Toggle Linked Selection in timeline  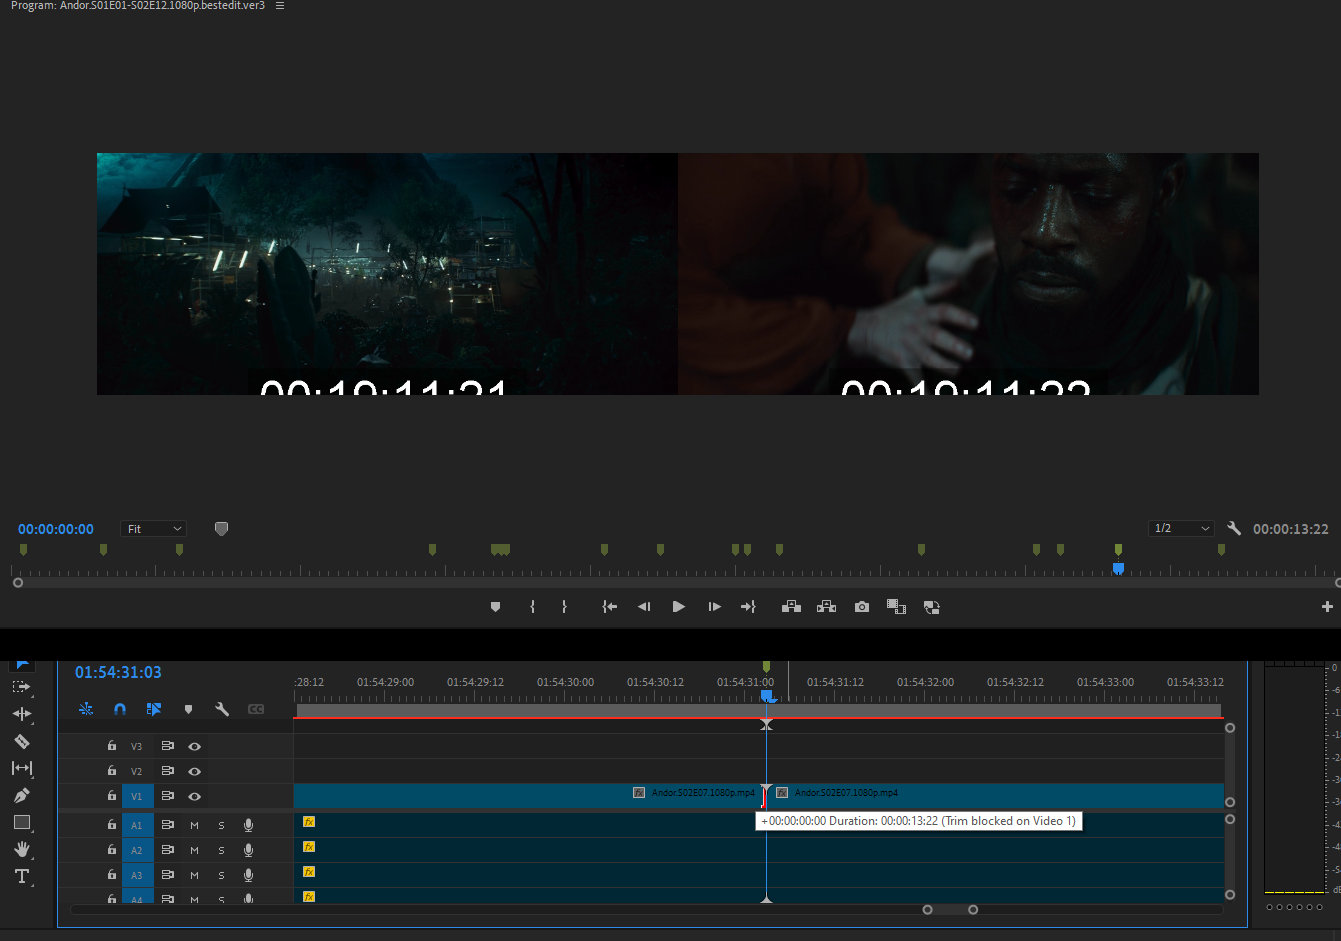tap(154, 709)
